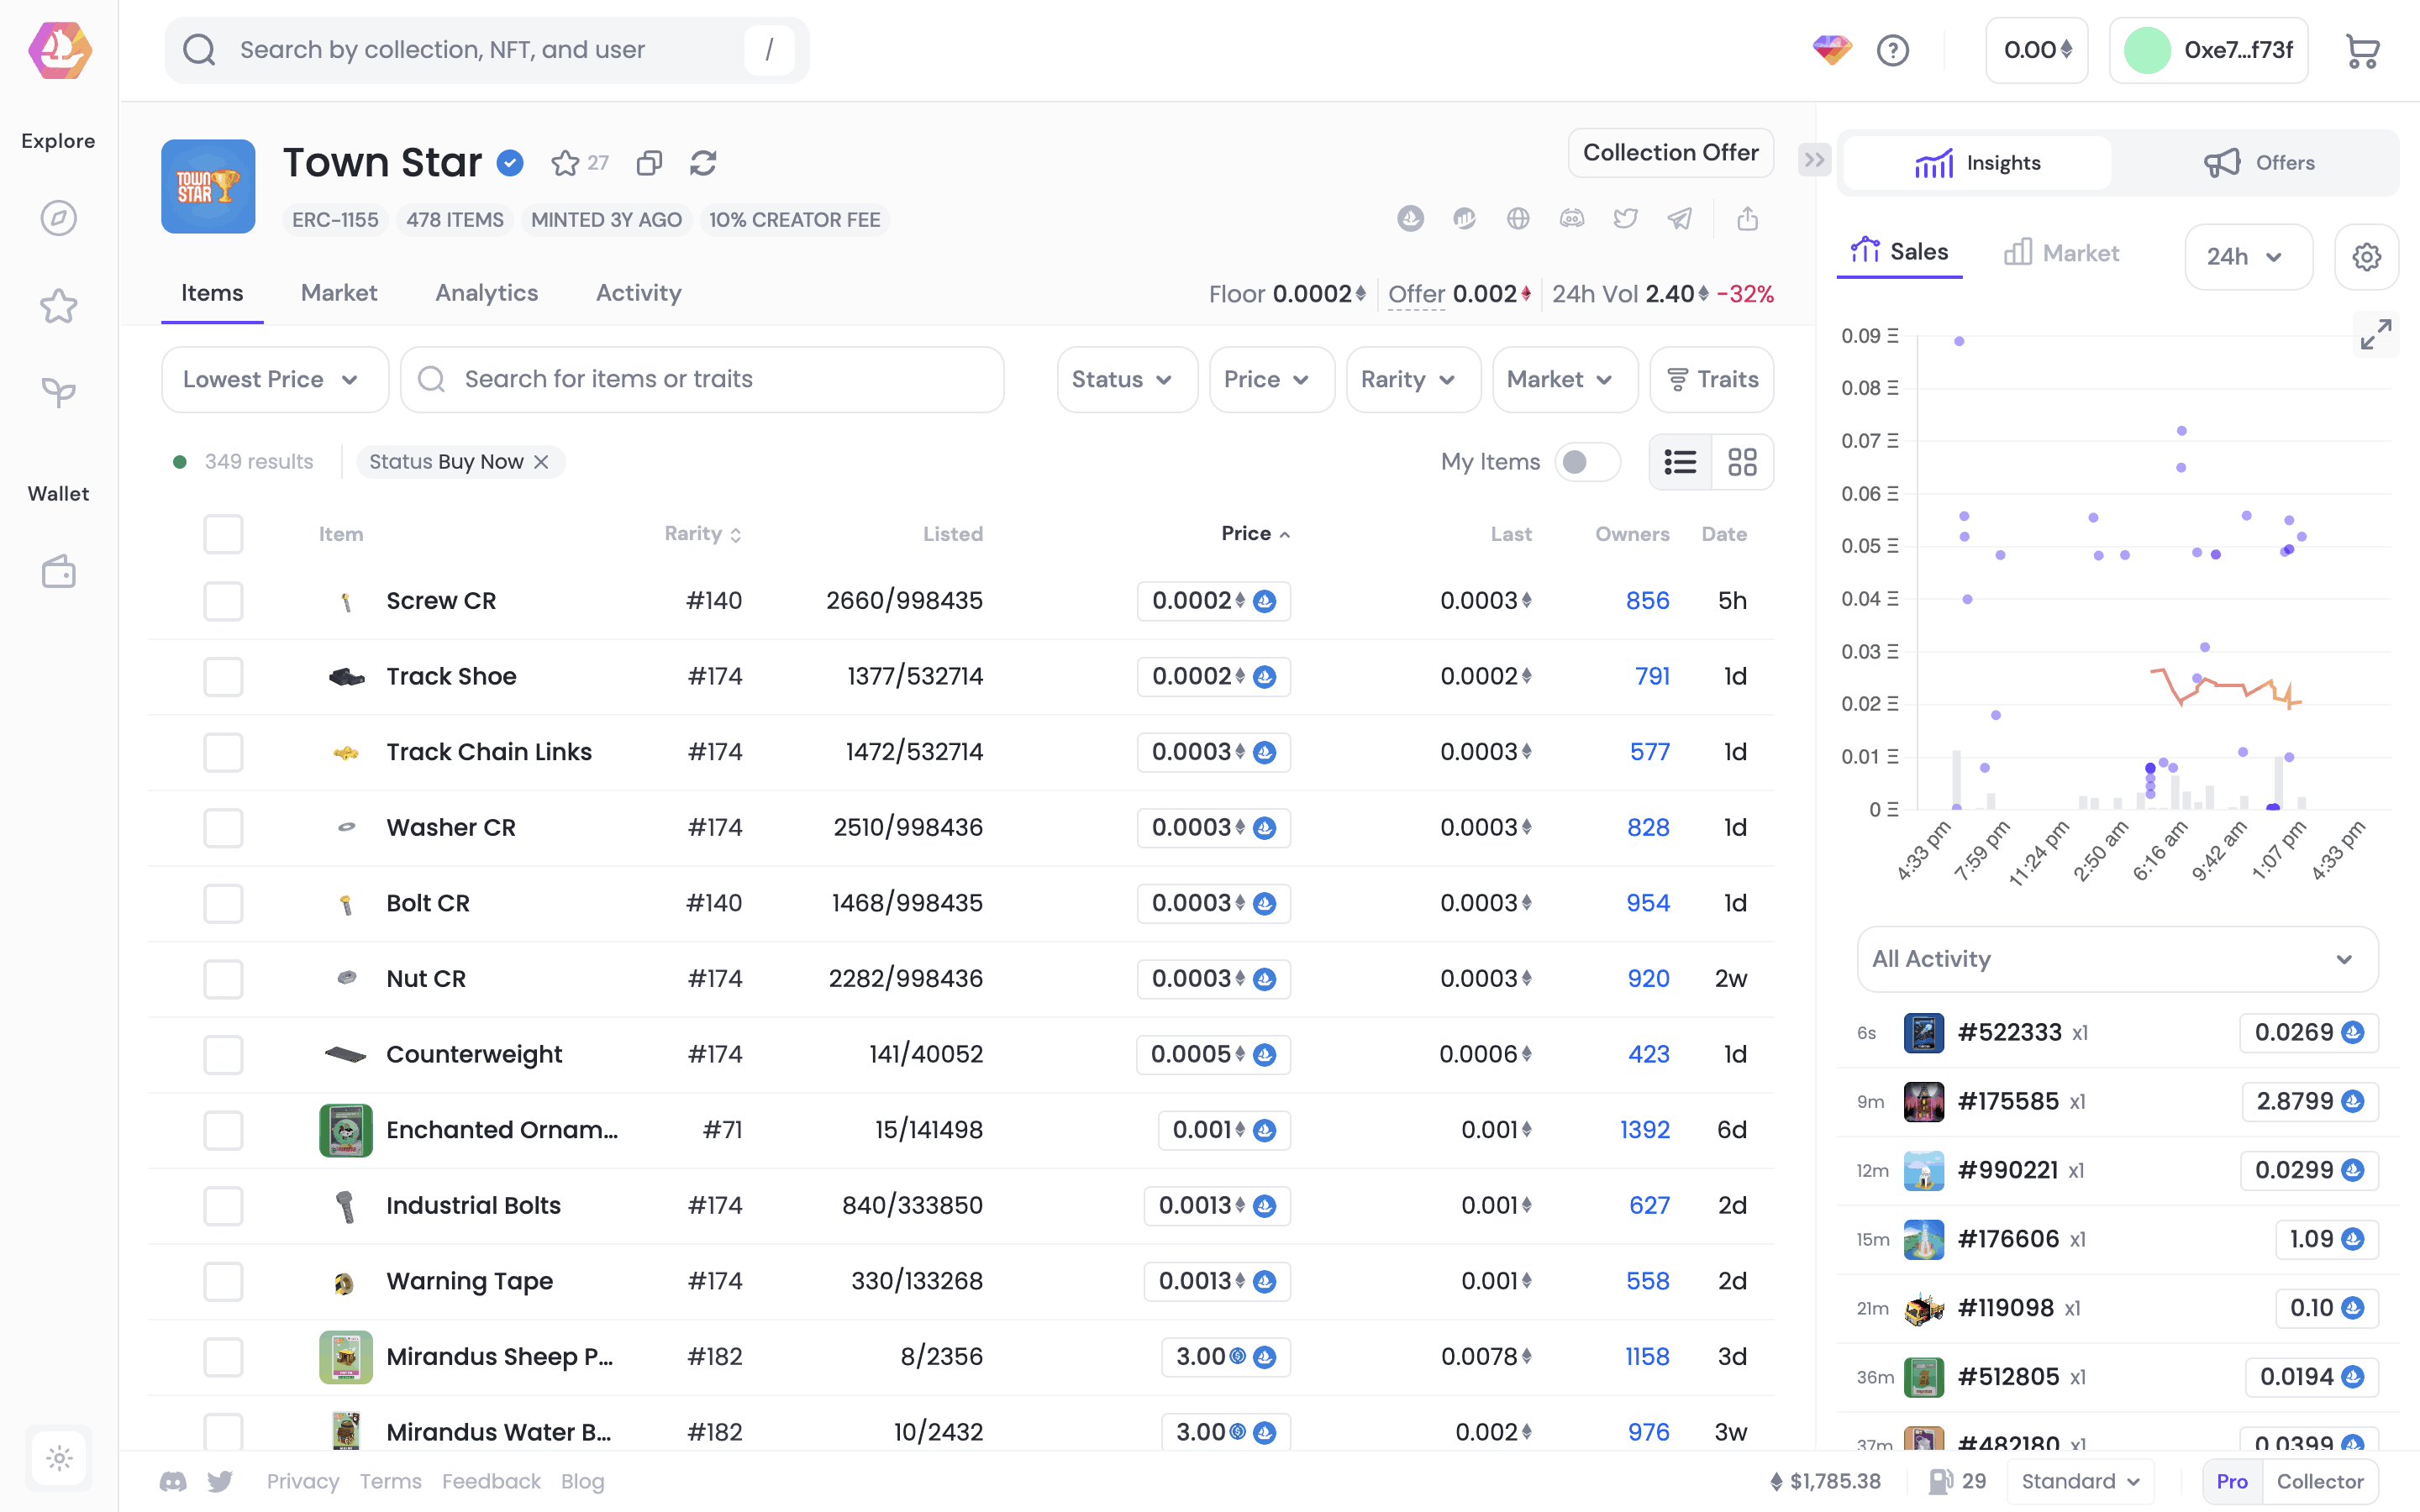Click the search for items or traits field
This screenshot has height=1512, width=2420.
point(702,380)
